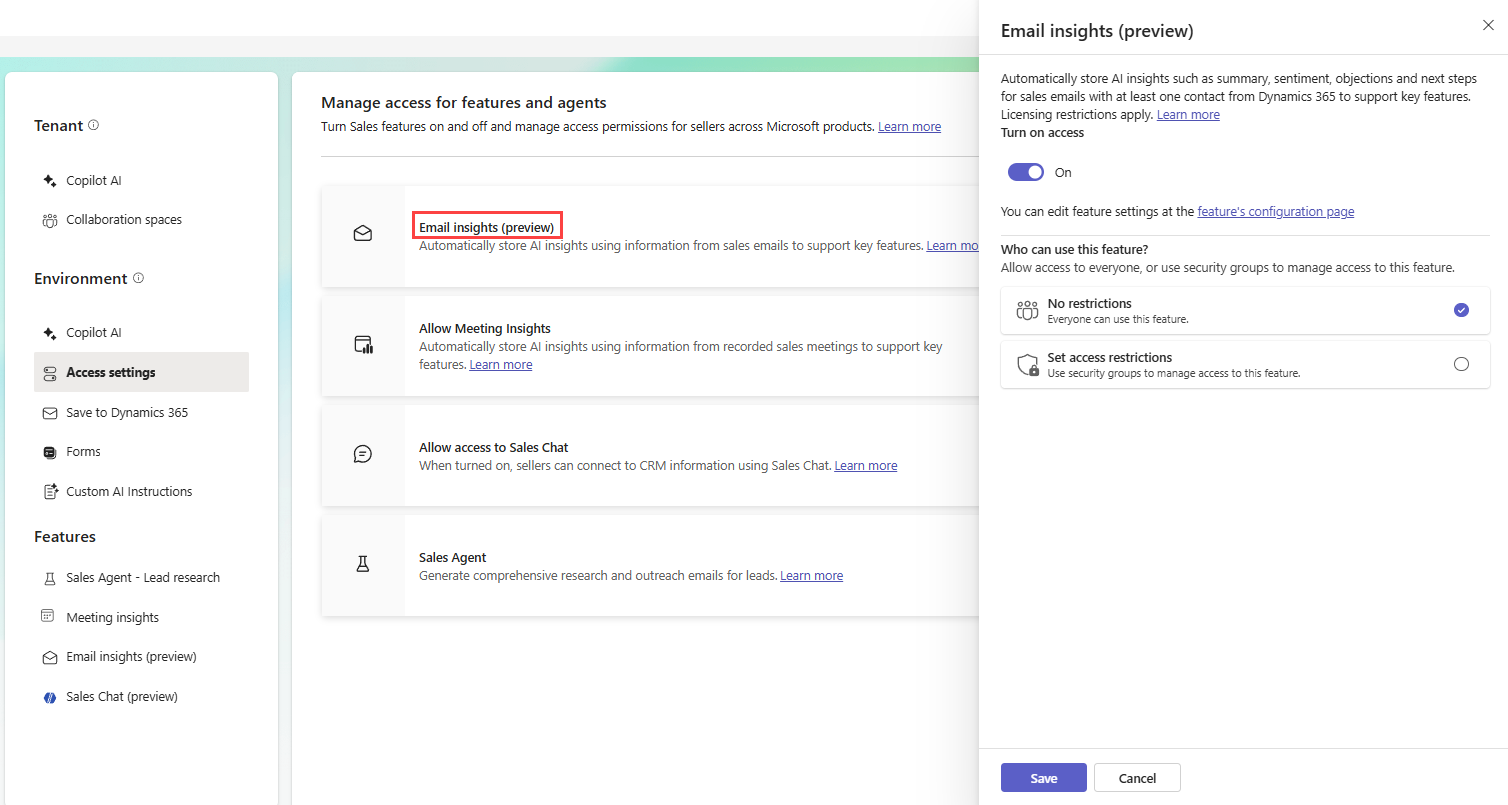Click the Tenant info tooltip icon
1508x805 pixels.
[93, 124]
